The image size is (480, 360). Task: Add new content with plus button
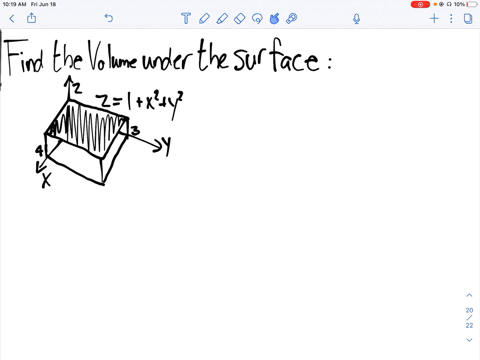coord(434,18)
